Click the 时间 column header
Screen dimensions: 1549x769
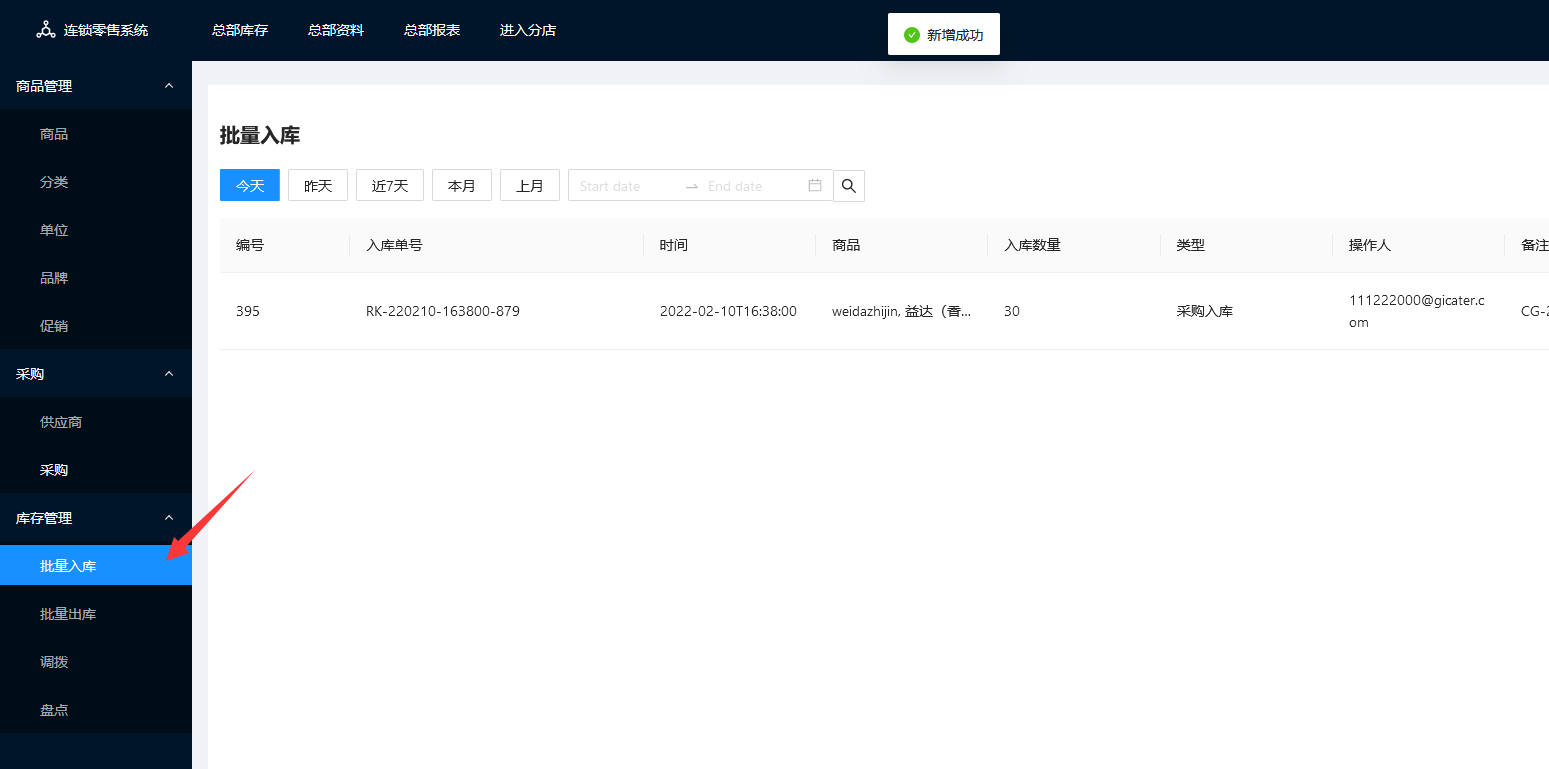click(730, 245)
